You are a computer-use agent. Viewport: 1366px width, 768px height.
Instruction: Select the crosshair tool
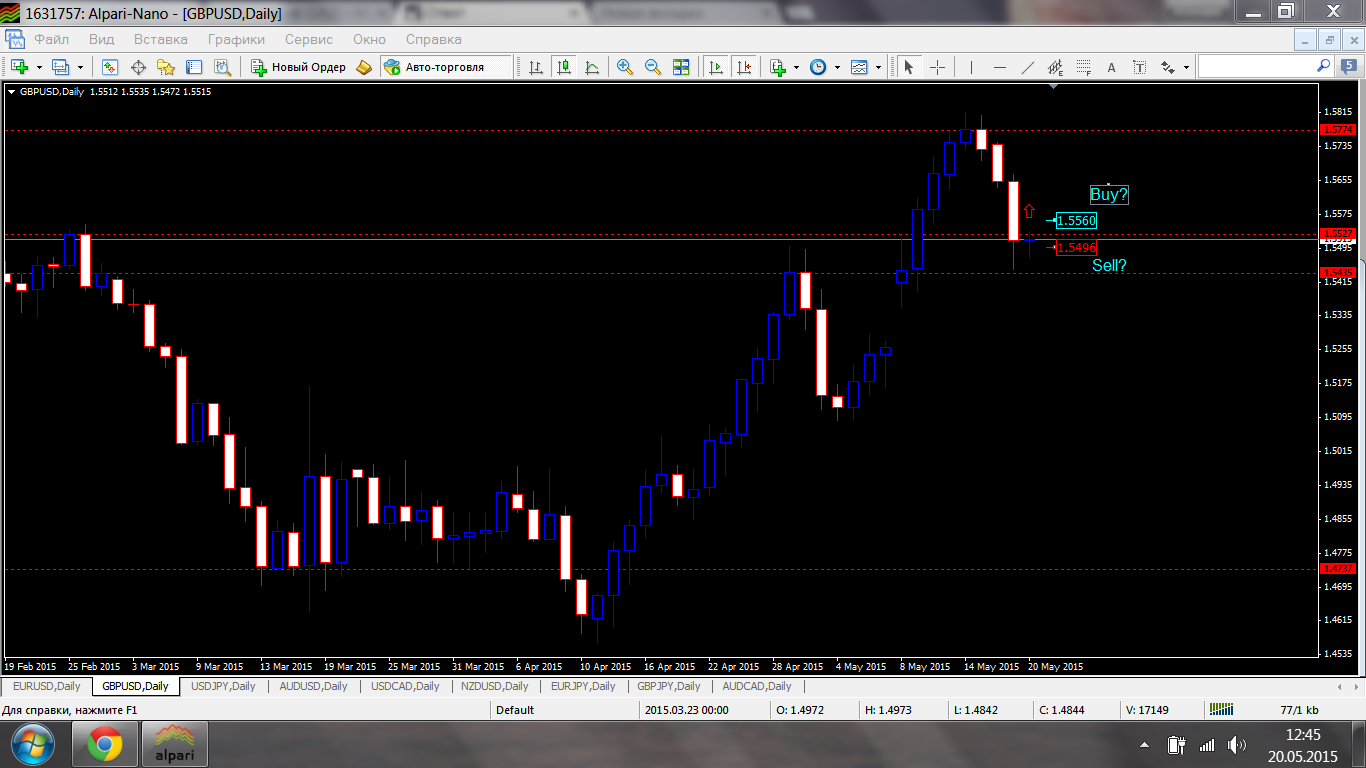click(937, 67)
